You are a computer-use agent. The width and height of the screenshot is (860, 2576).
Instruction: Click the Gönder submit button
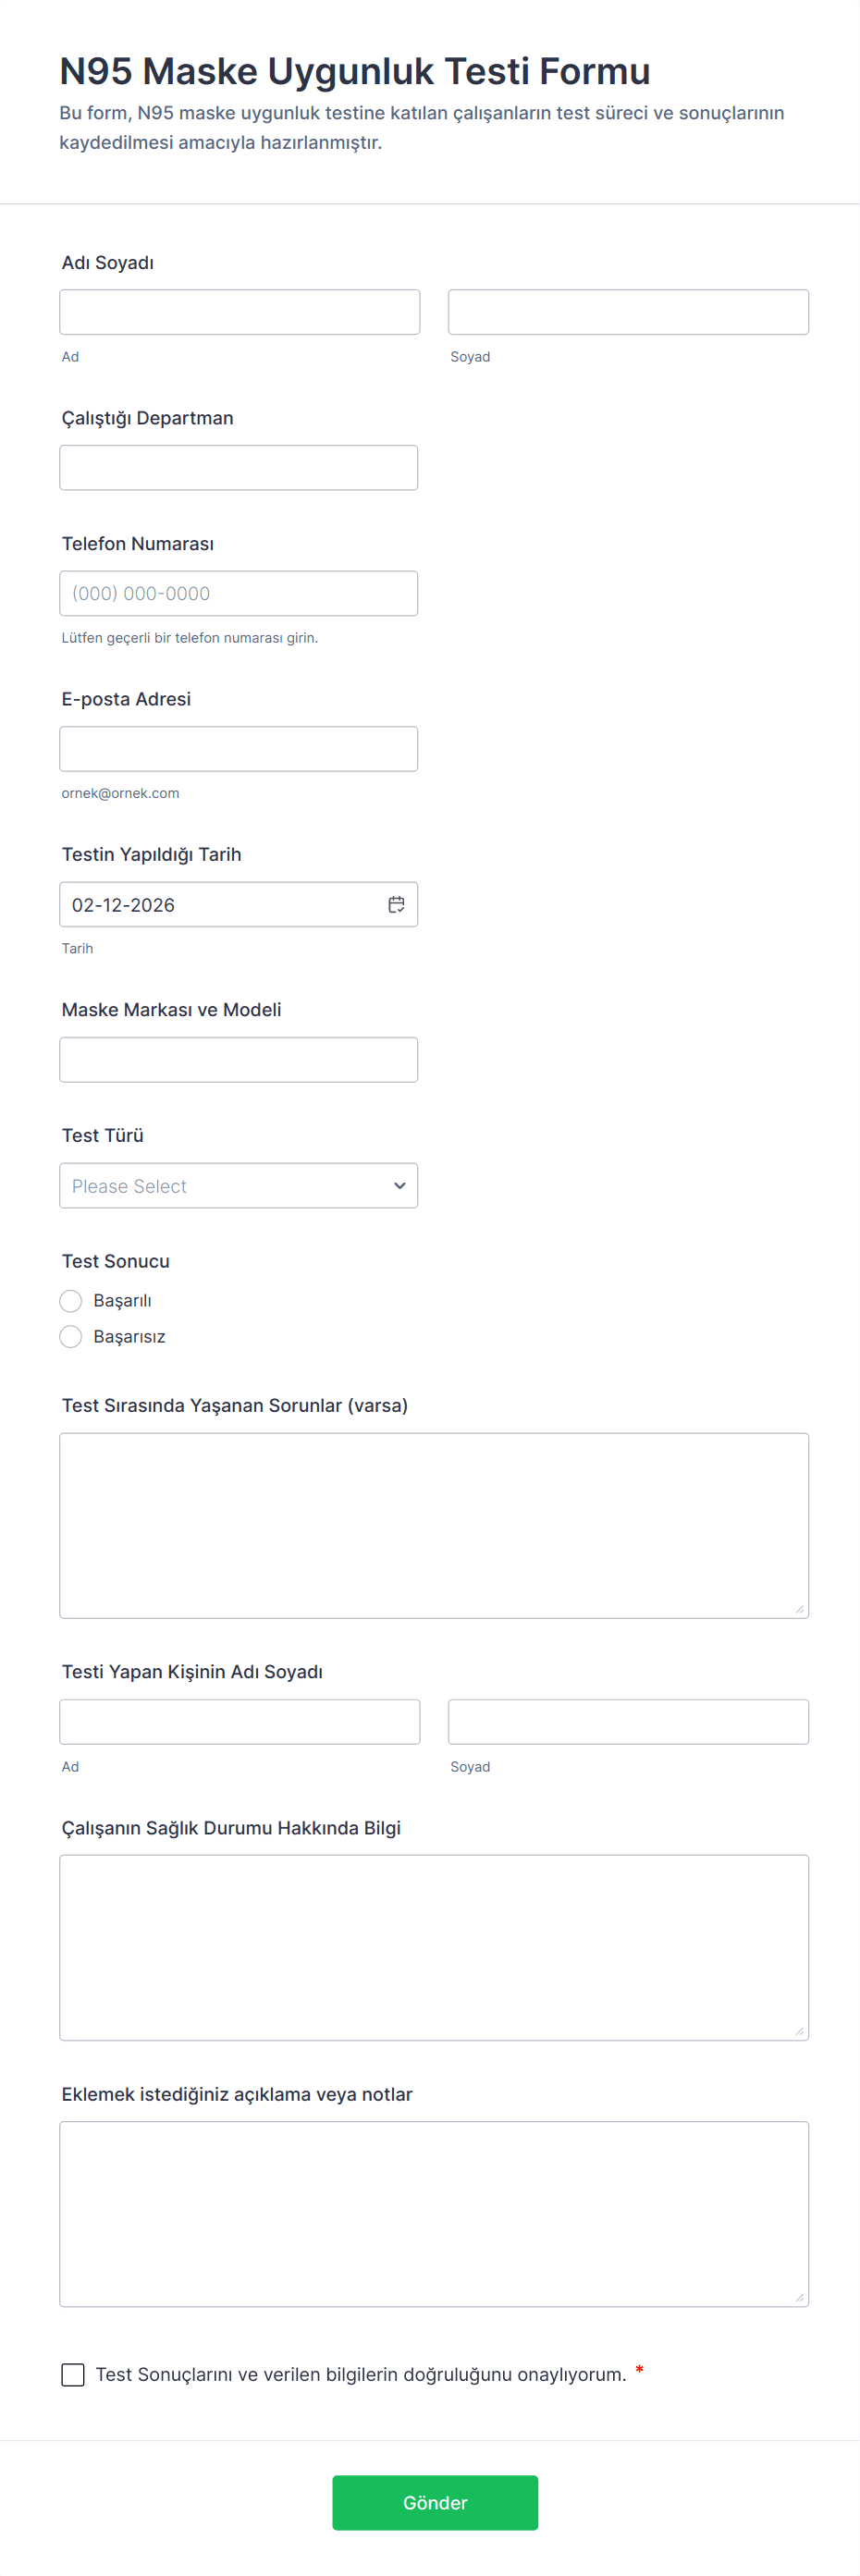click(435, 2502)
